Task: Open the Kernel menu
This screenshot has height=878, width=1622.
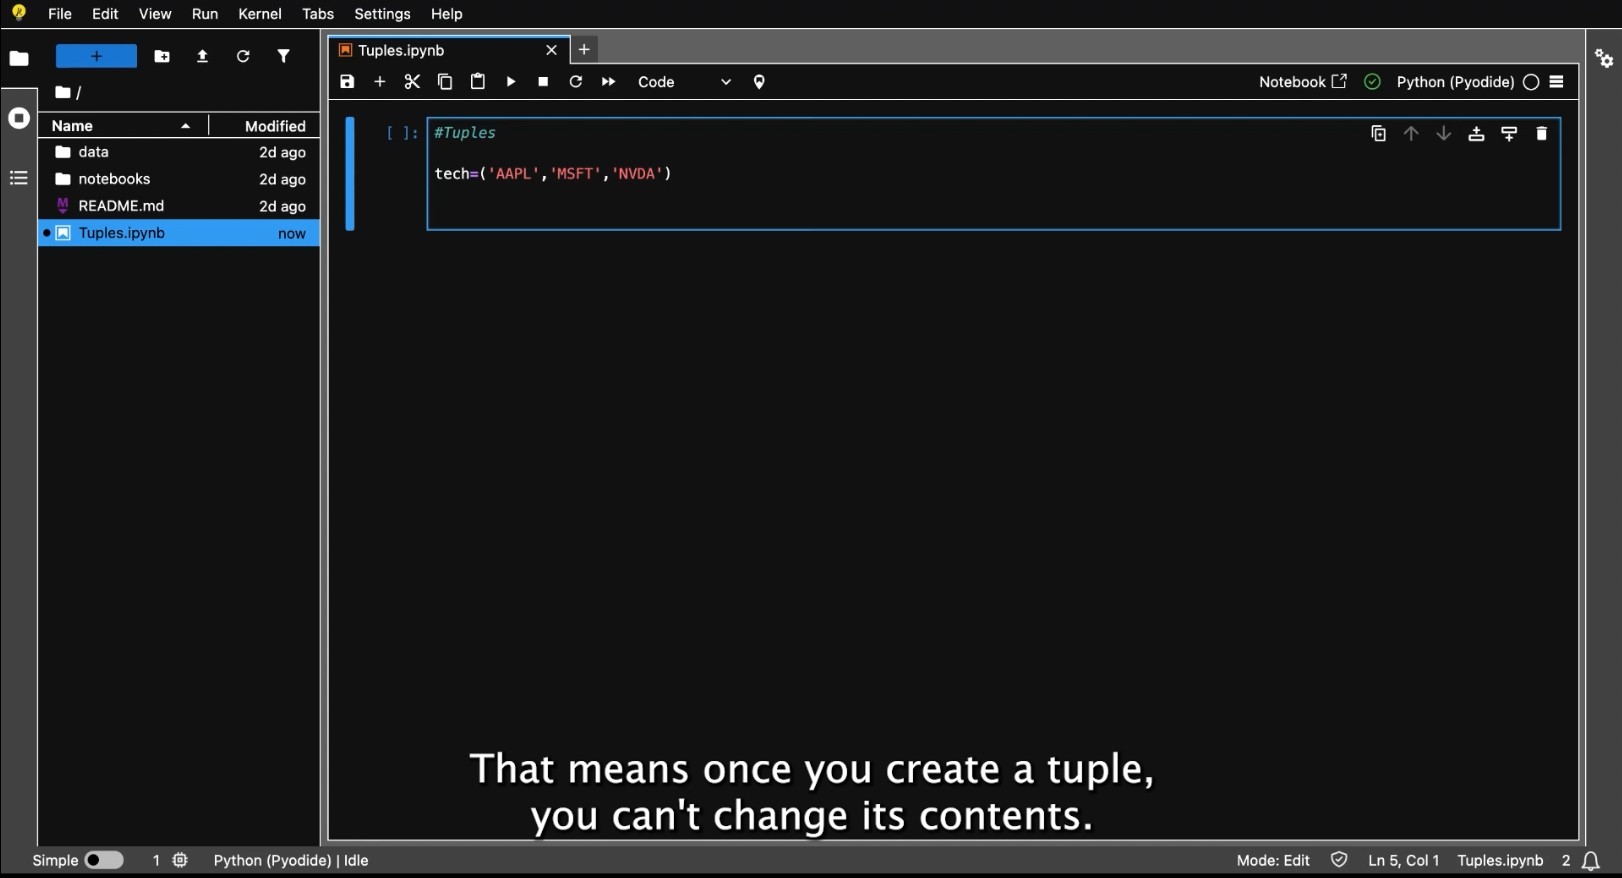Action: [x=259, y=14]
